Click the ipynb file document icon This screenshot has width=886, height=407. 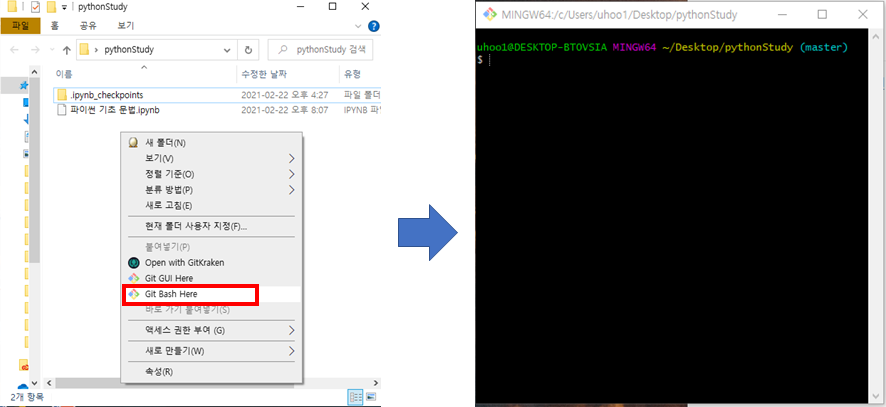pos(62,110)
